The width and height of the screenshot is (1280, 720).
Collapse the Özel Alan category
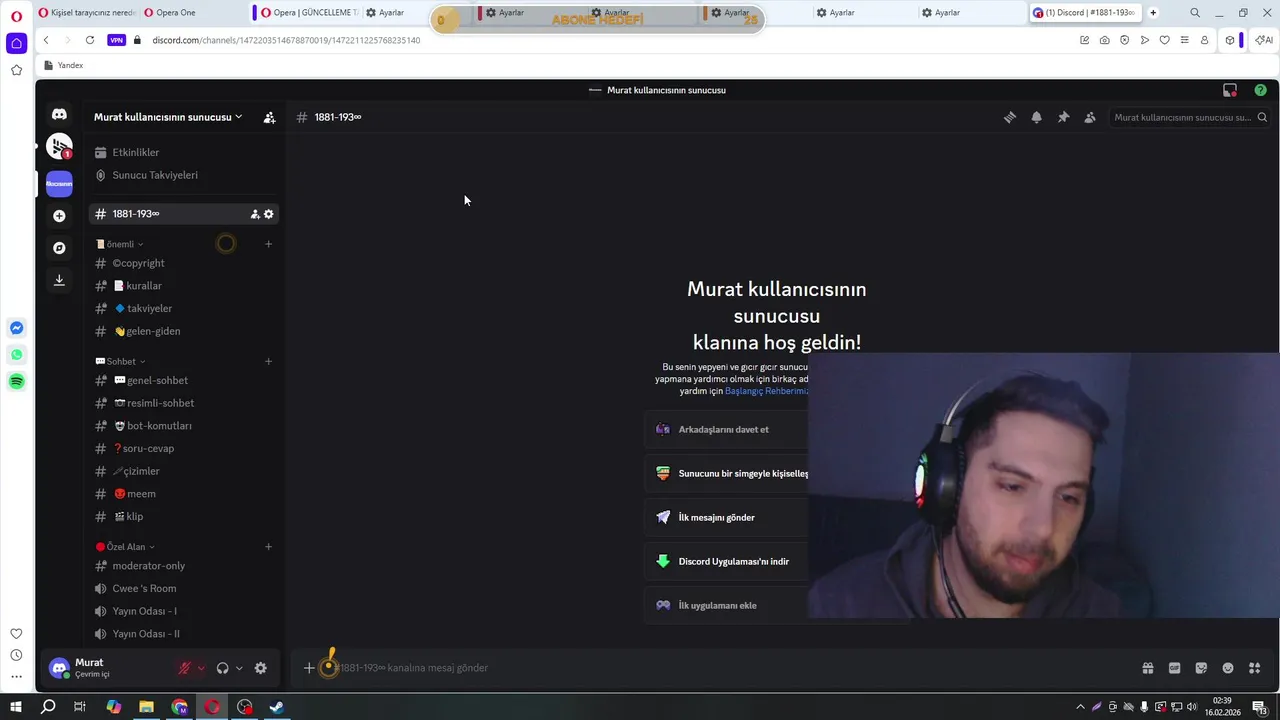126,547
